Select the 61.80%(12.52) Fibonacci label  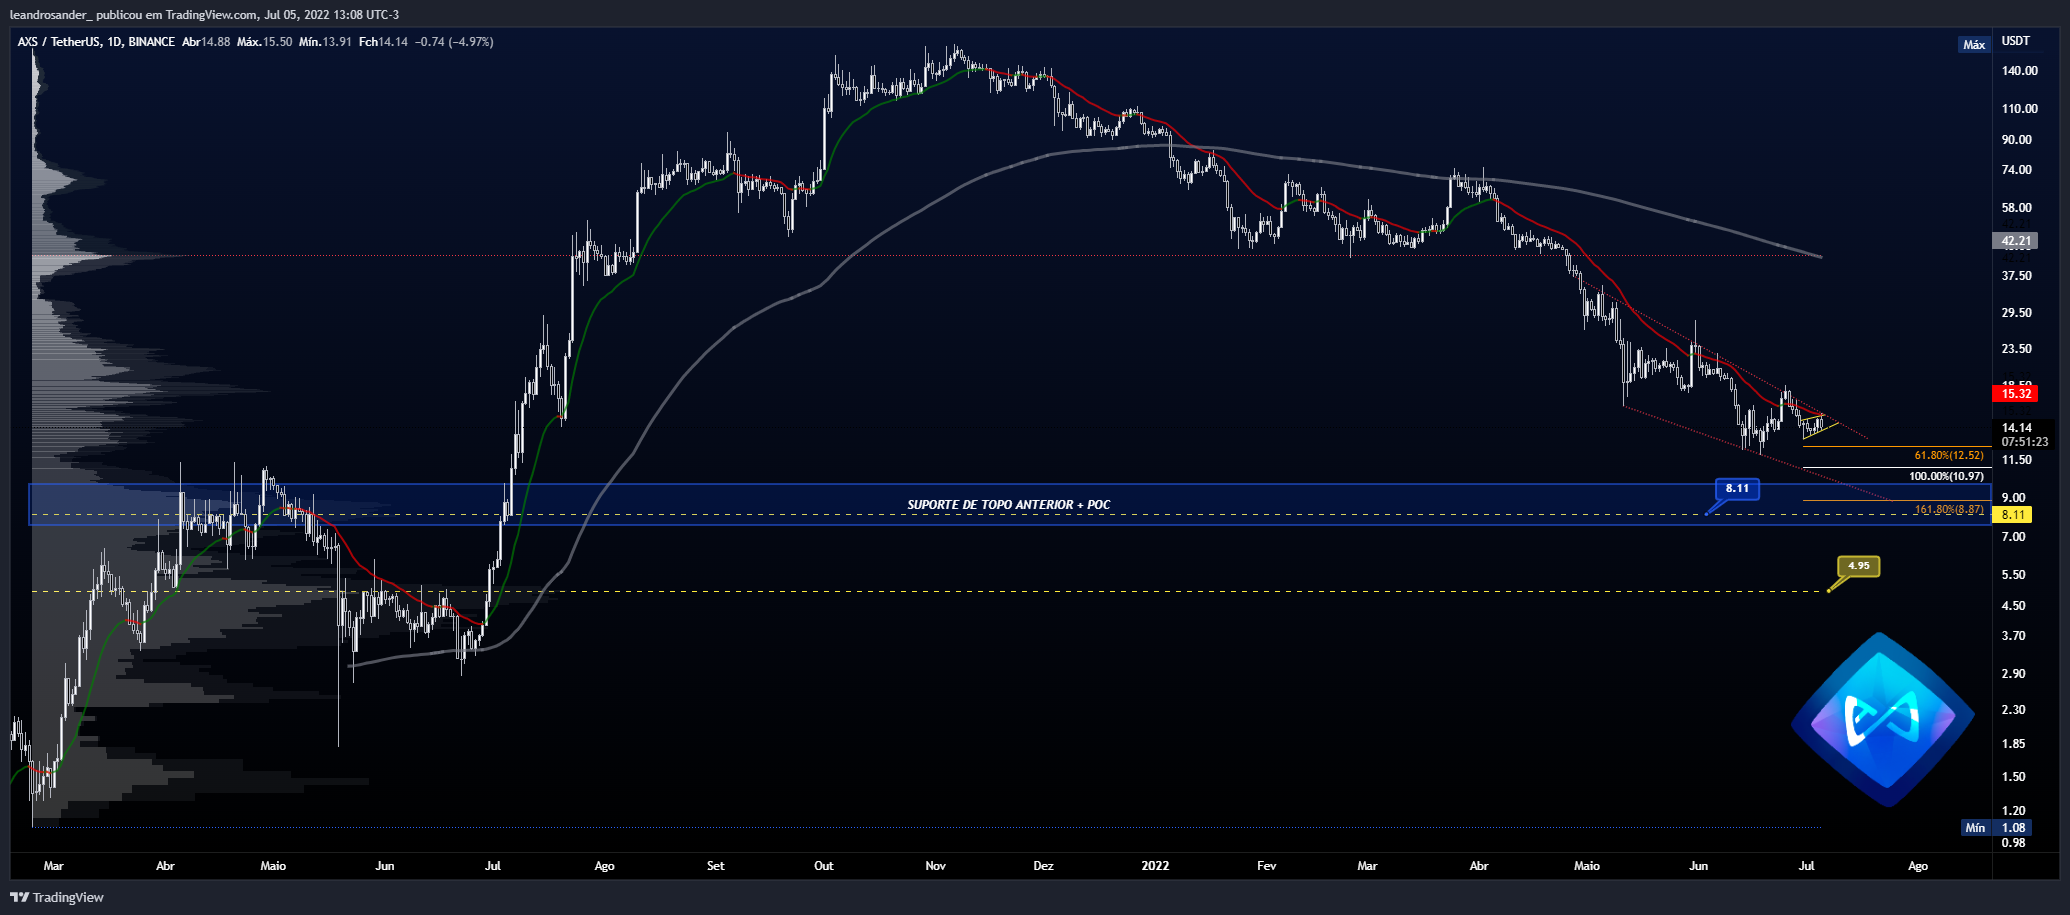(x=1949, y=456)
